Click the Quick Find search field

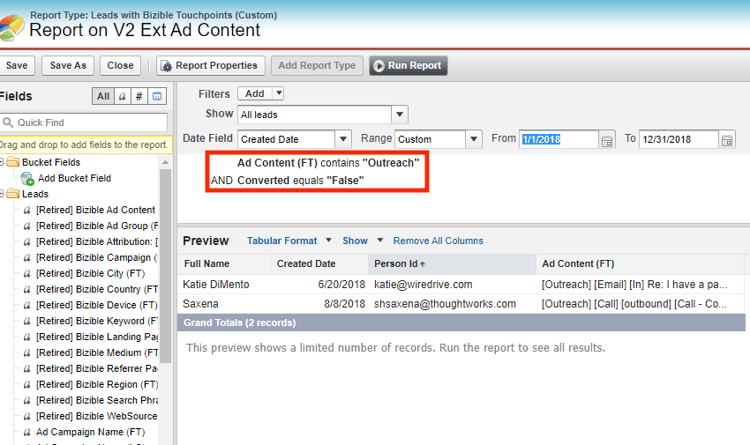point(84,122)
